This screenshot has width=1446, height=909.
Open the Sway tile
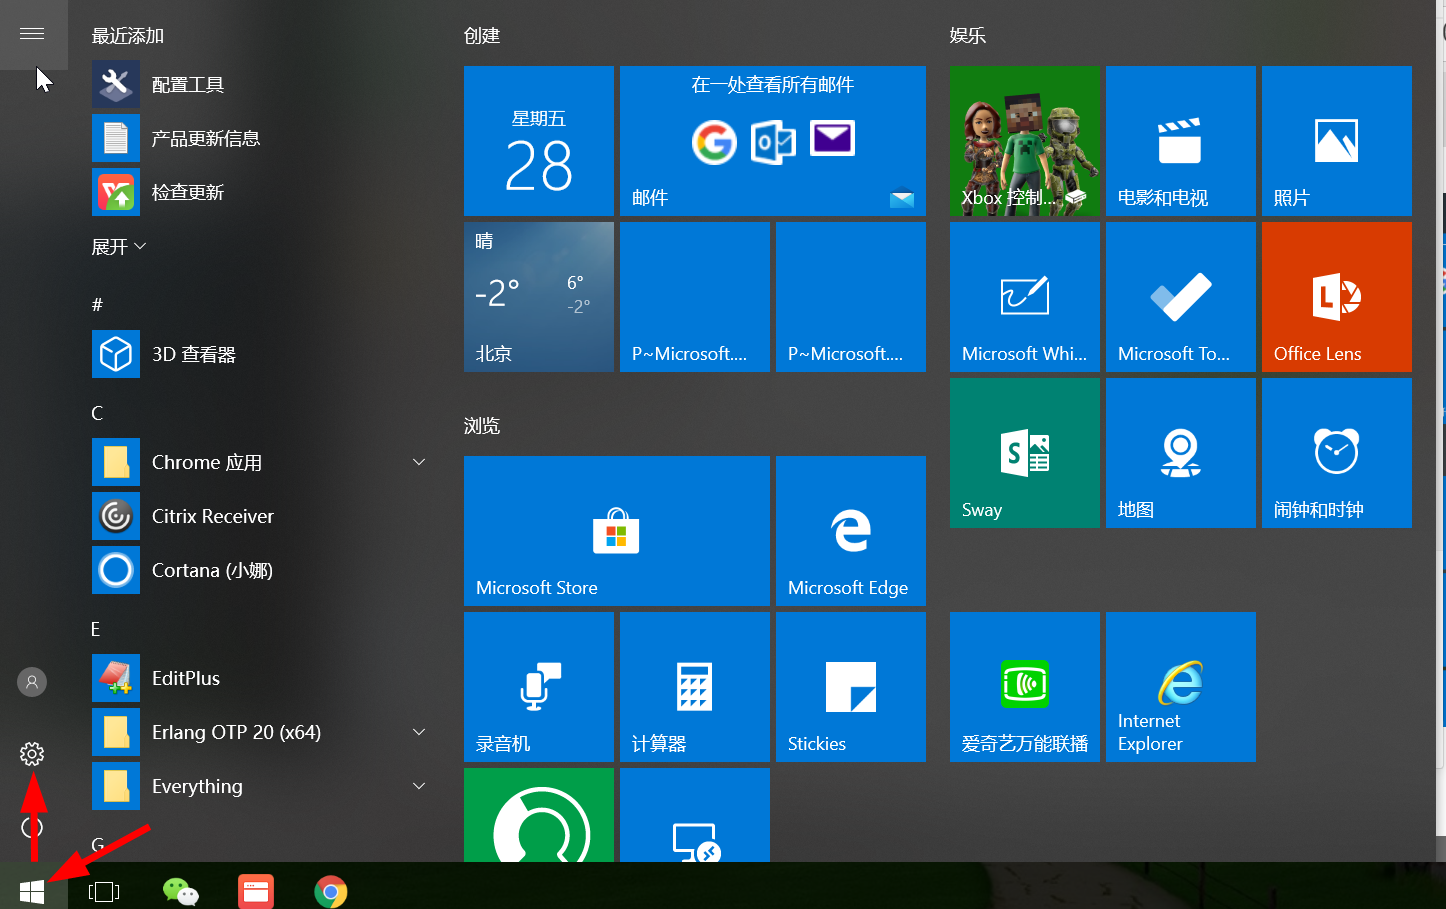1025,453
